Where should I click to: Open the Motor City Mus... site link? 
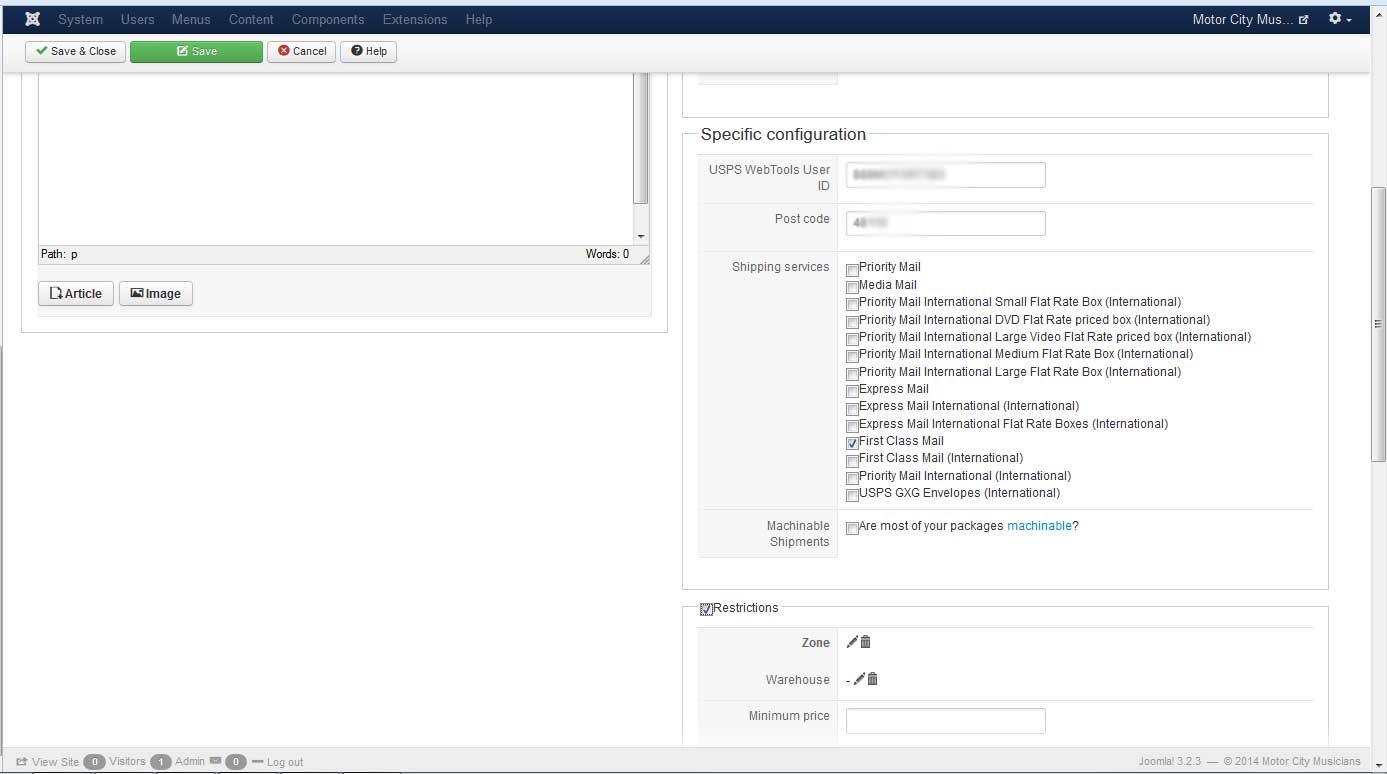[x=1250, y=19]
